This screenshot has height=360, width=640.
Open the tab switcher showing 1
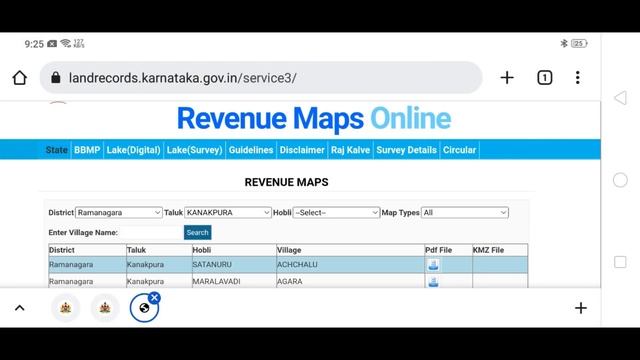[544, 78]
